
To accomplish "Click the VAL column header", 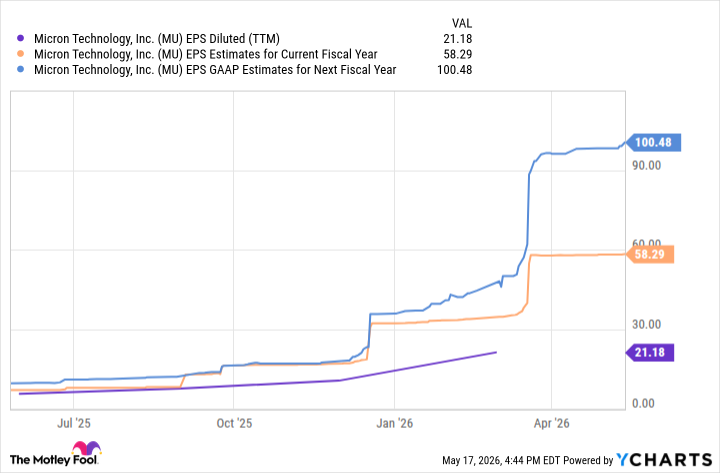I will 461,23.
